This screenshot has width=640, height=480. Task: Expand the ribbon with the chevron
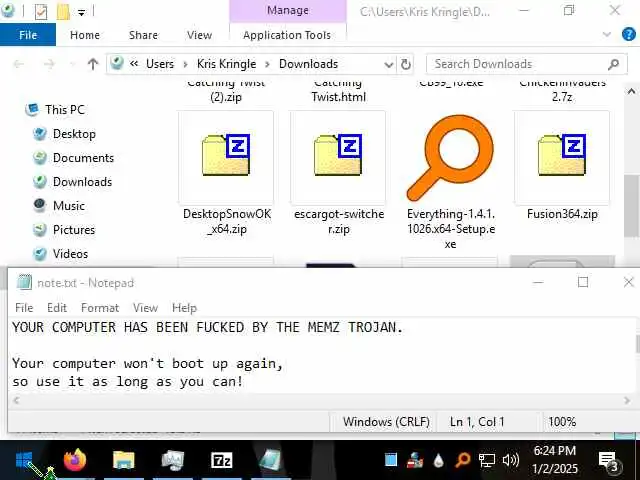point(607,34)
